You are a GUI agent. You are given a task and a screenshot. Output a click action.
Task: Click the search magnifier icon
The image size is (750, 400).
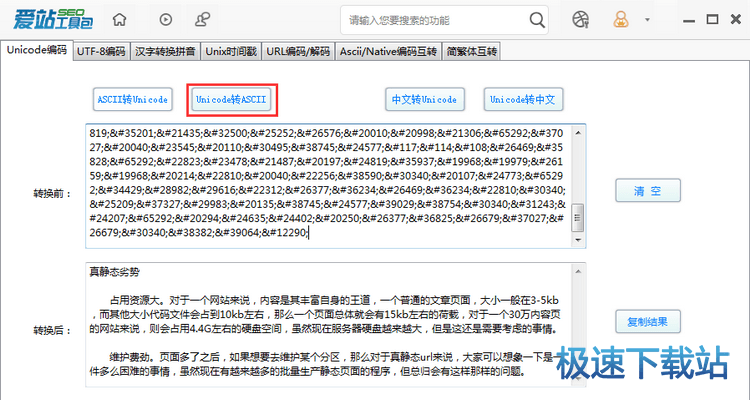coord(537,20)
